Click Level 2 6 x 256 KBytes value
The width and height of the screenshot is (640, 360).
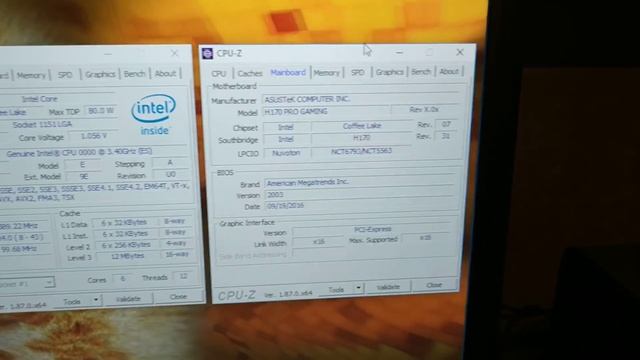[126, 245]
